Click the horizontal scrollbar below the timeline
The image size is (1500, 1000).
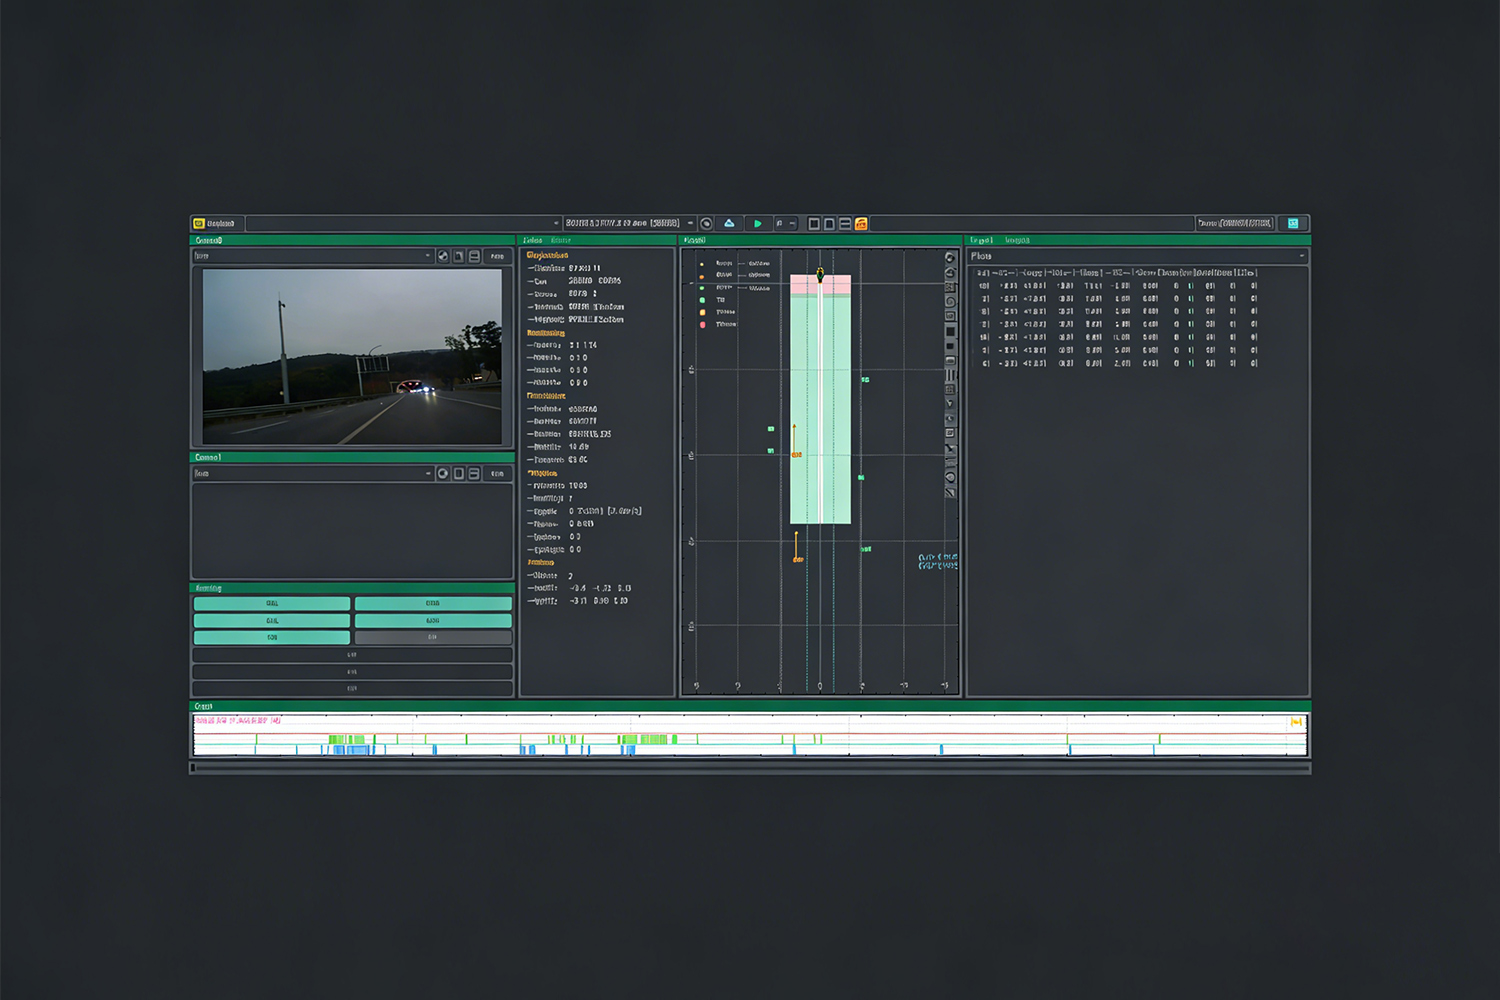[x=750, y=768]
